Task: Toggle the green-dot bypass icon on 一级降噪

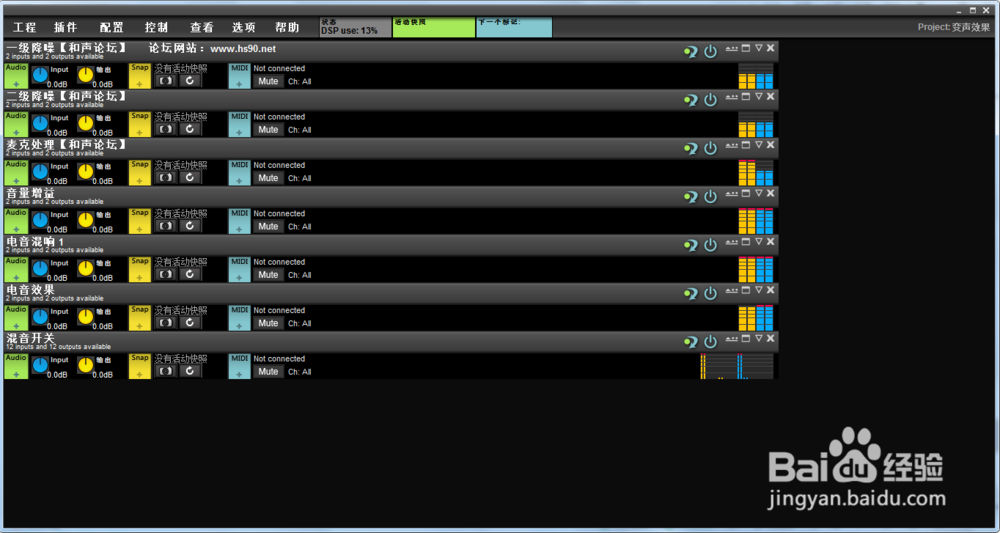Action: click(x=690, y=52)
